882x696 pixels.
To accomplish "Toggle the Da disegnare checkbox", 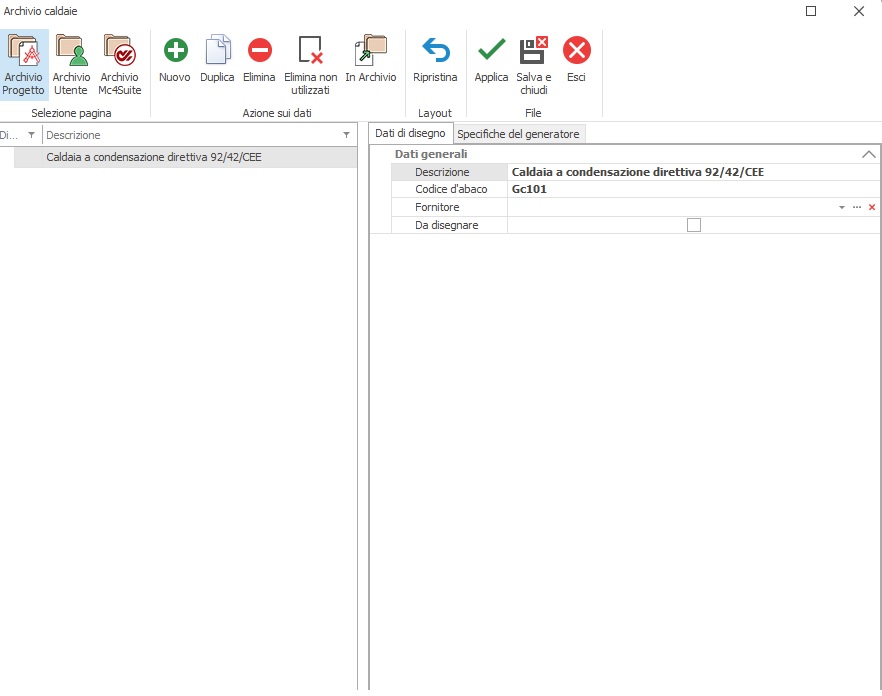I will coord(694,226).
